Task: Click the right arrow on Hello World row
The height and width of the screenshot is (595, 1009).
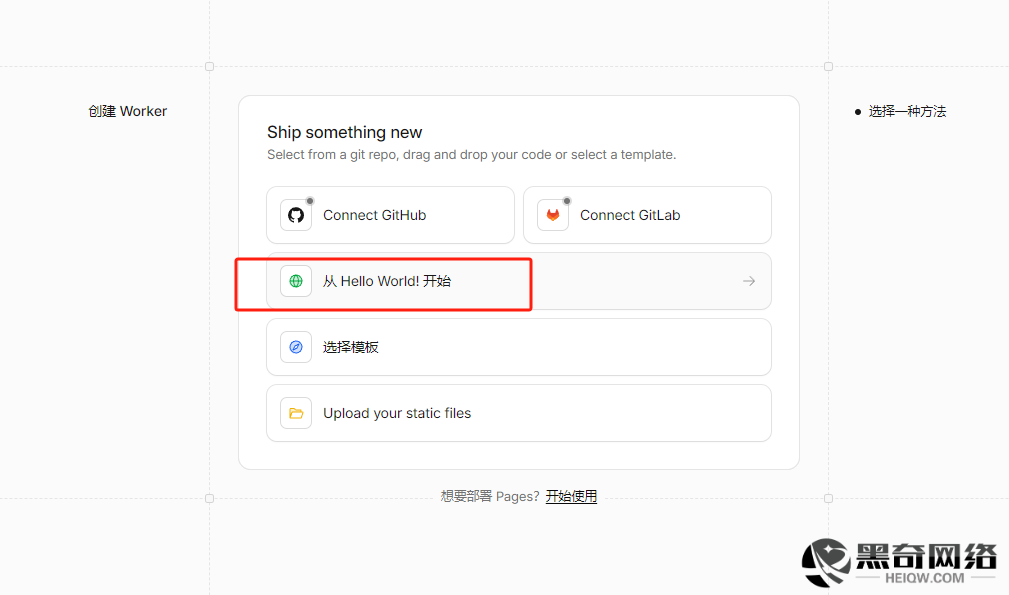Action: click(749, 281)
